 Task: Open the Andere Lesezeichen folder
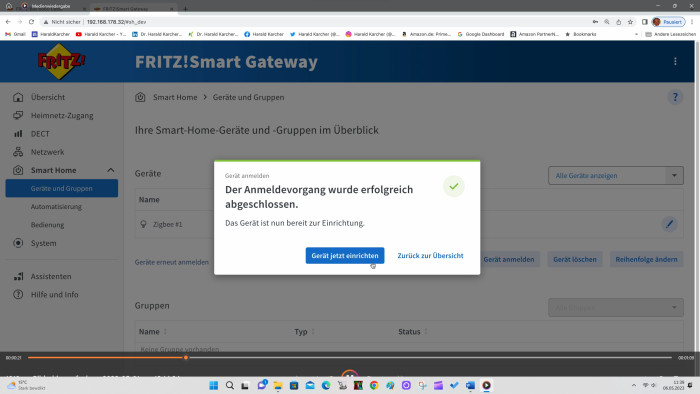[x=671, y=34]
